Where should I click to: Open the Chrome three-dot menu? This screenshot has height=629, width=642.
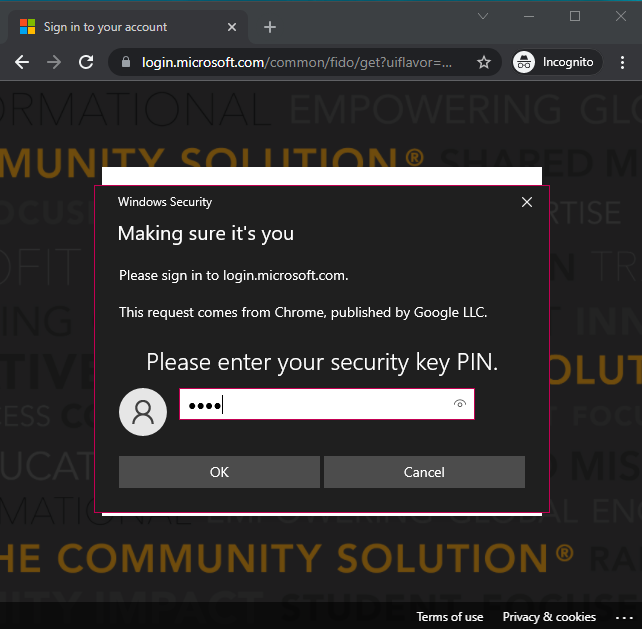(x=622, y=62)
